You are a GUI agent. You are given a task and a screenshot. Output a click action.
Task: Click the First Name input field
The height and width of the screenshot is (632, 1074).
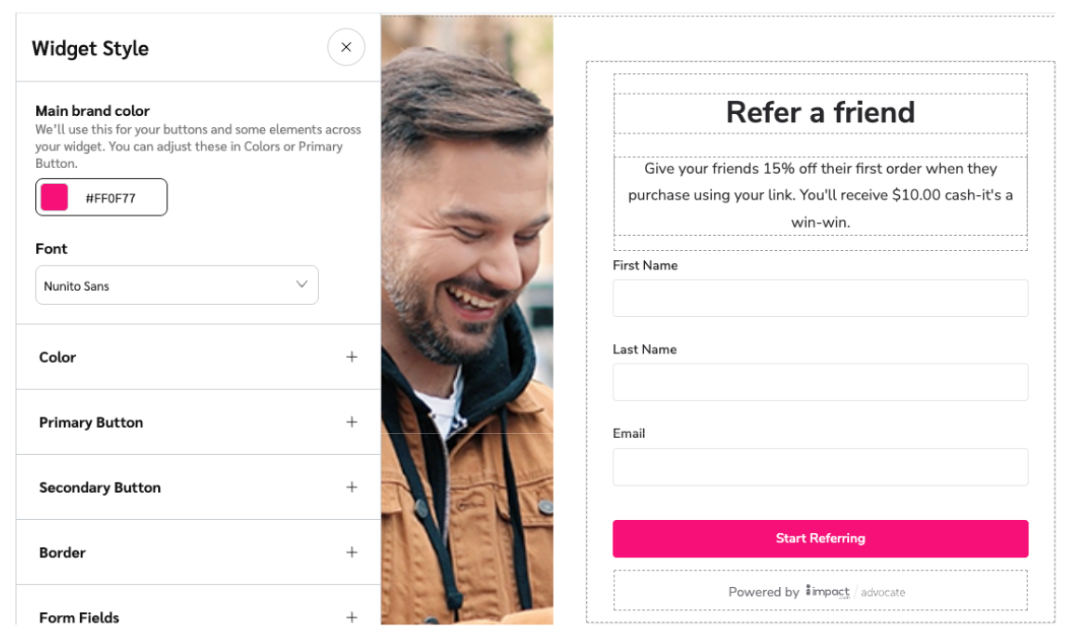pos(820,298)
